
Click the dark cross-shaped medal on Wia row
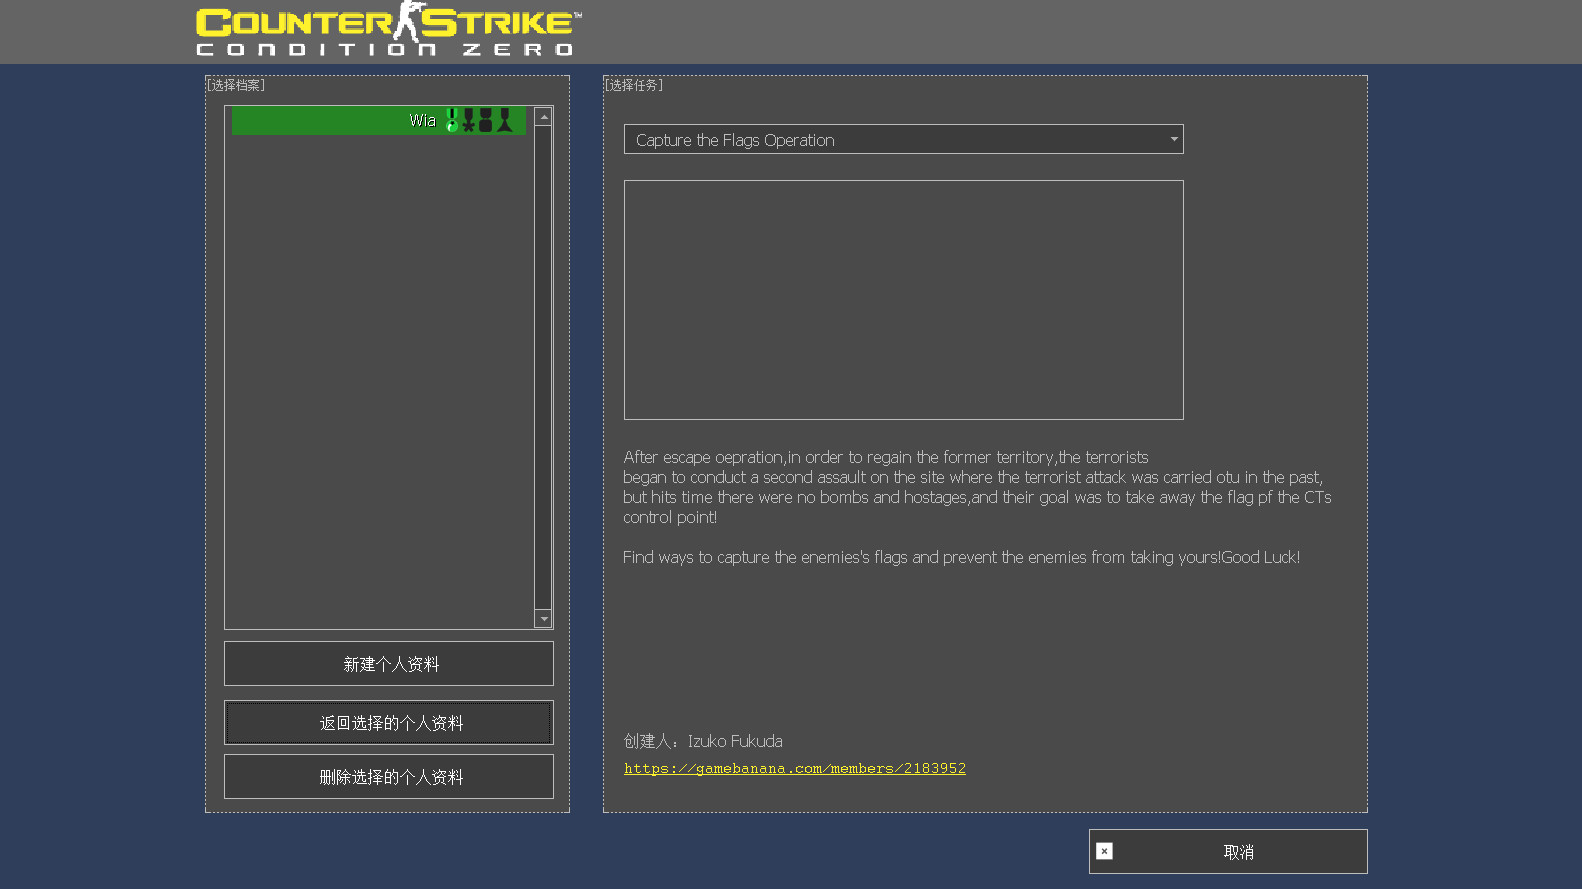point(468,121)
